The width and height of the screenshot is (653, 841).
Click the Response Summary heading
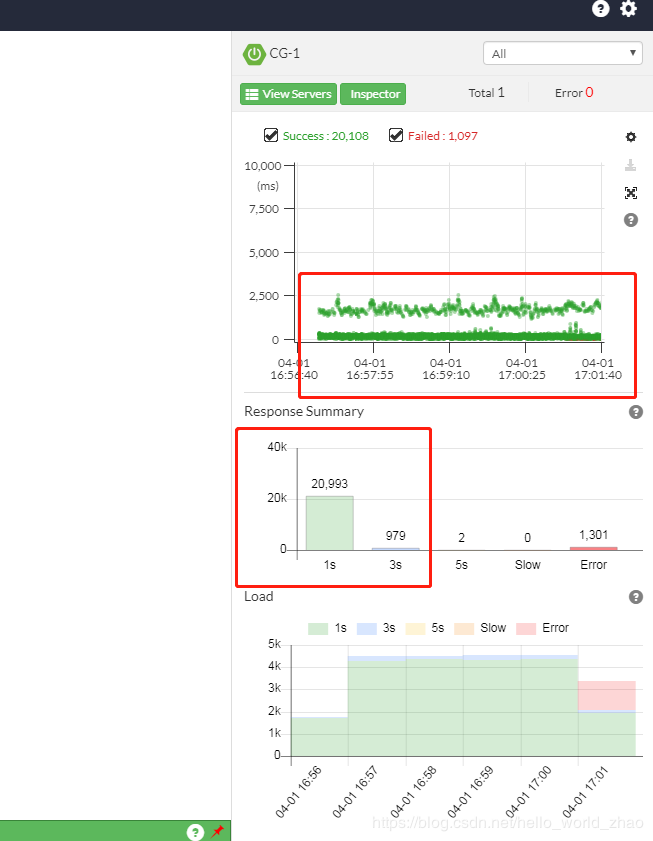(x=304, y=411)
